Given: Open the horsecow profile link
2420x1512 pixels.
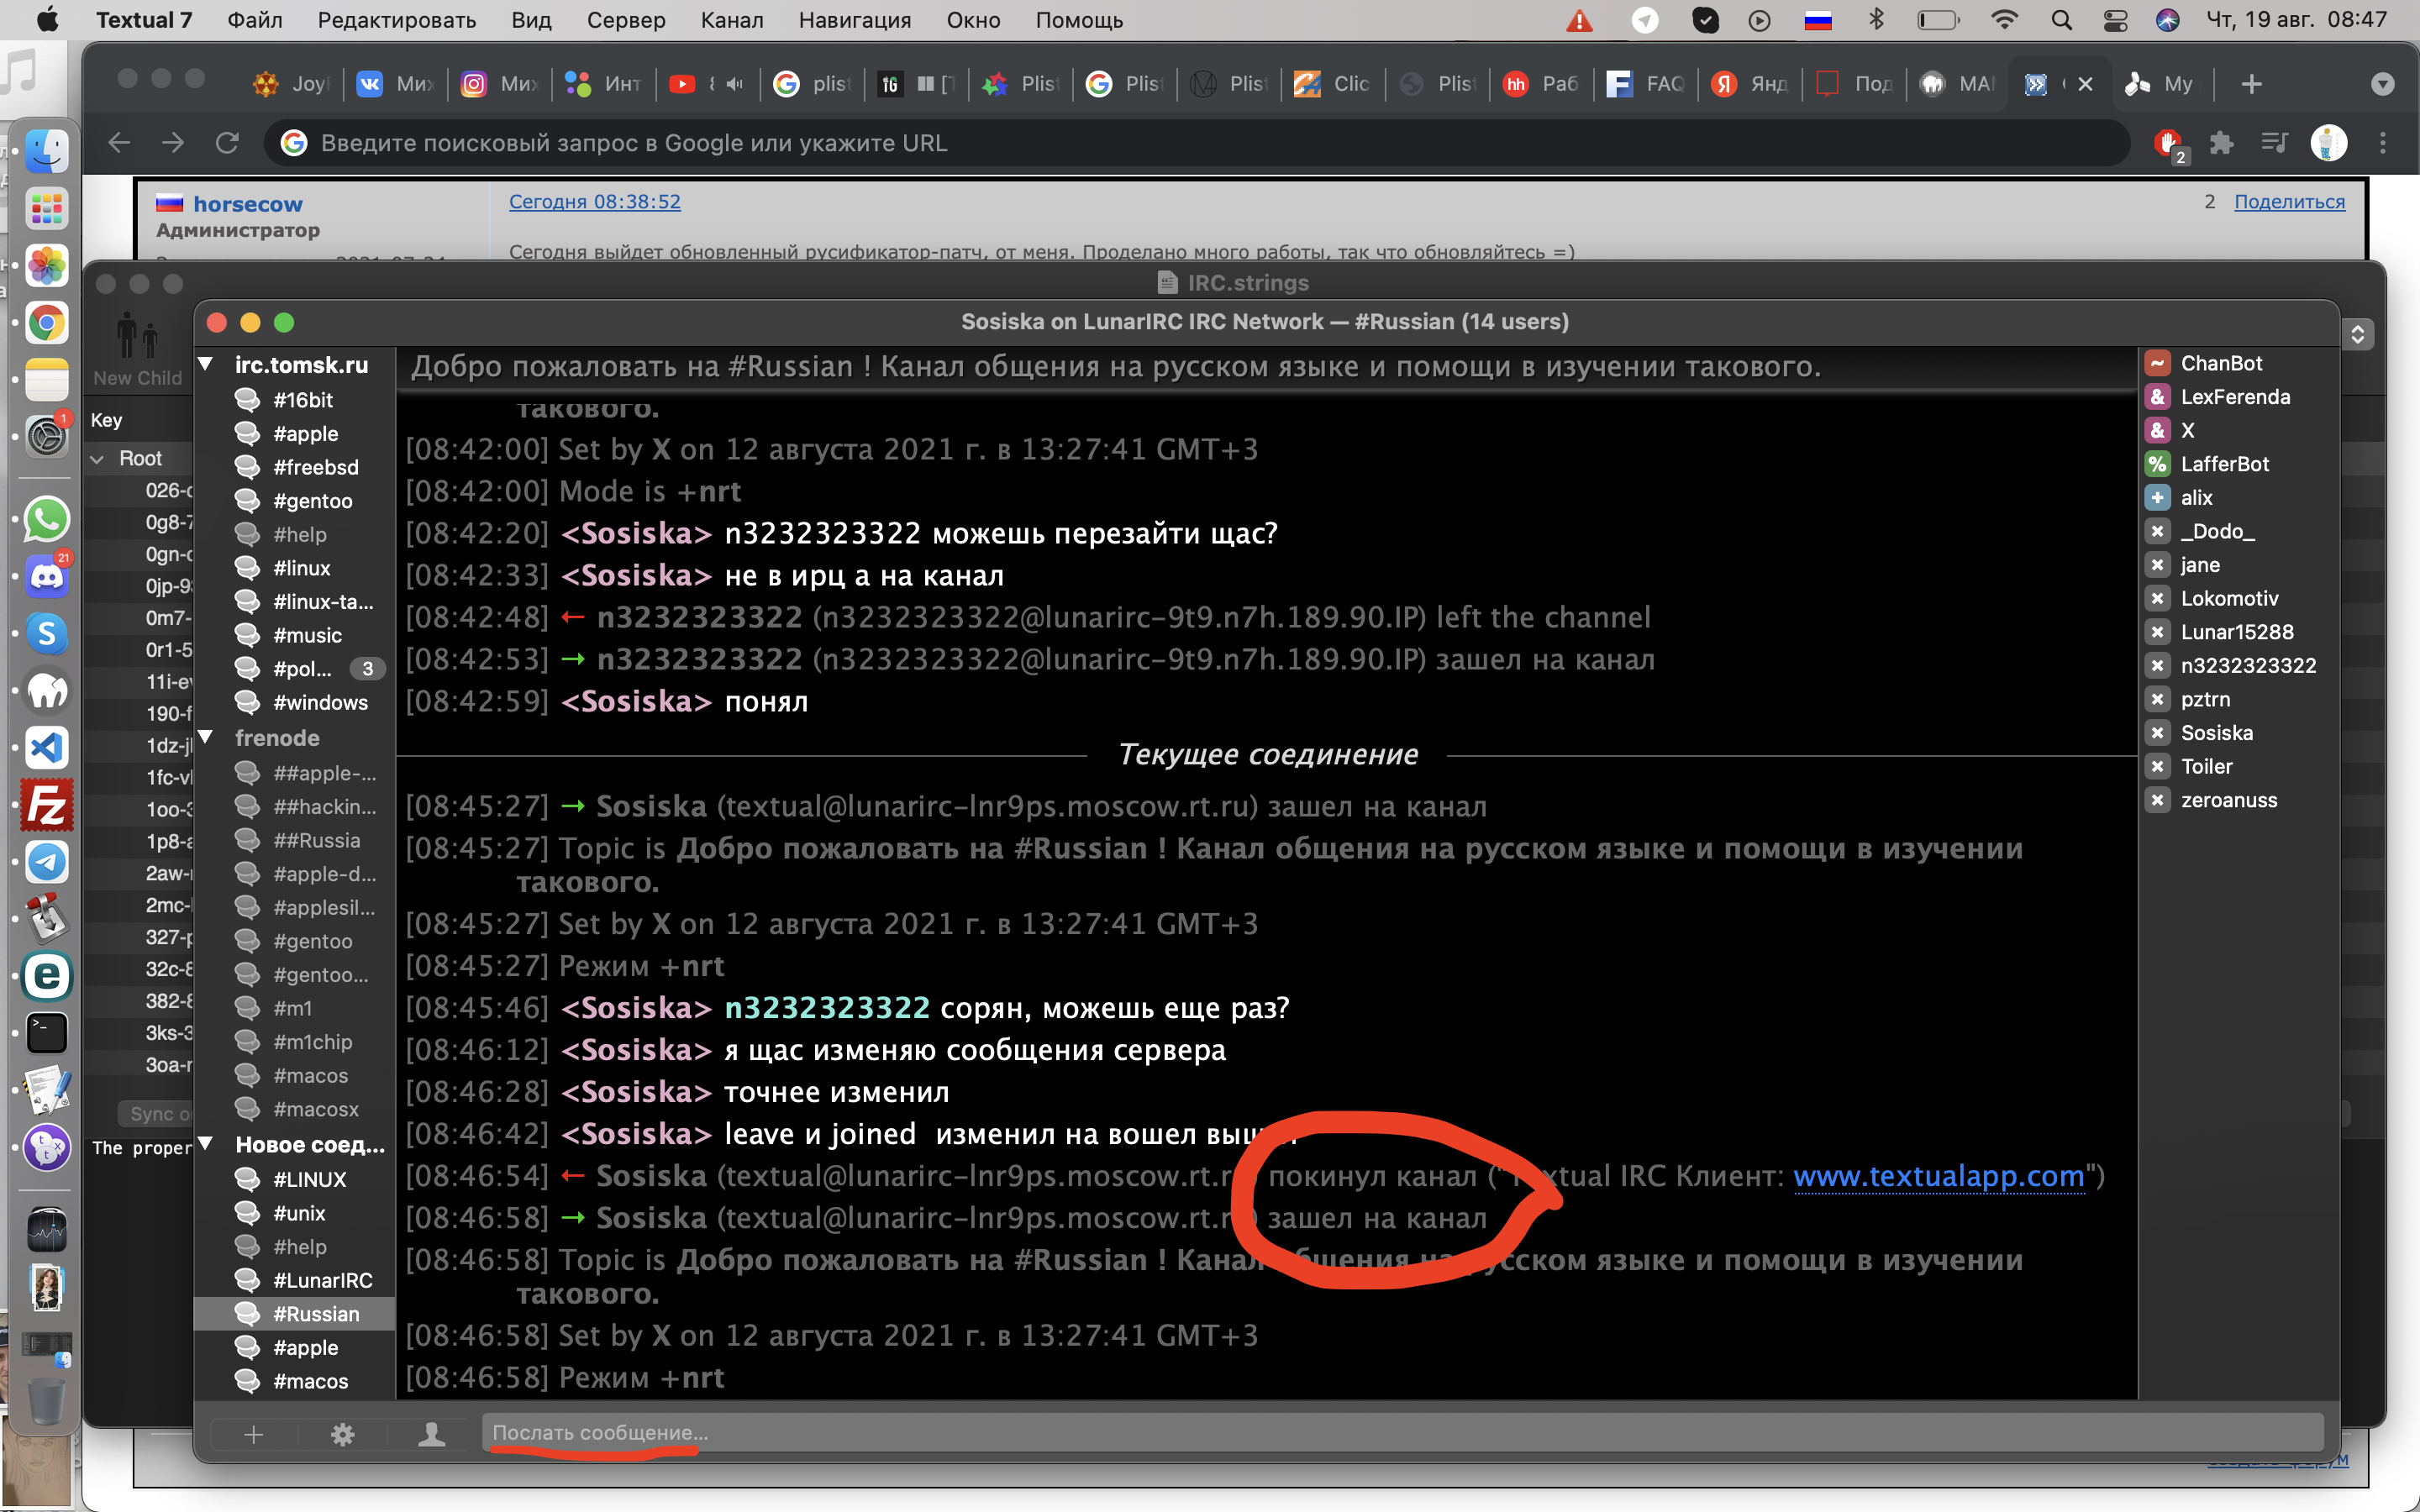Looking at the screenshot, I should pyautogui.click(x=247, y=204).
